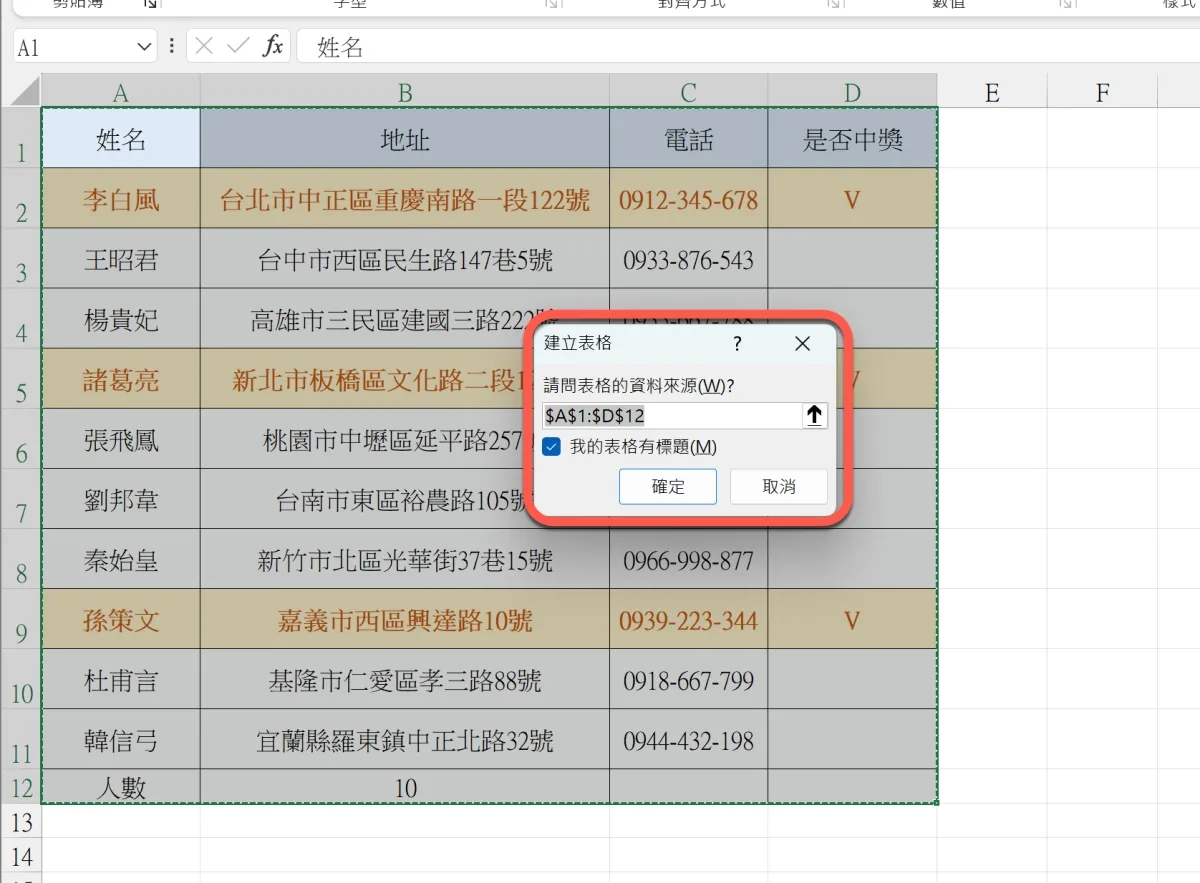The width and height of the screenshot is (1200, 883).
Task: Click the cell containing 李白風
Action: tap(121, 199)
